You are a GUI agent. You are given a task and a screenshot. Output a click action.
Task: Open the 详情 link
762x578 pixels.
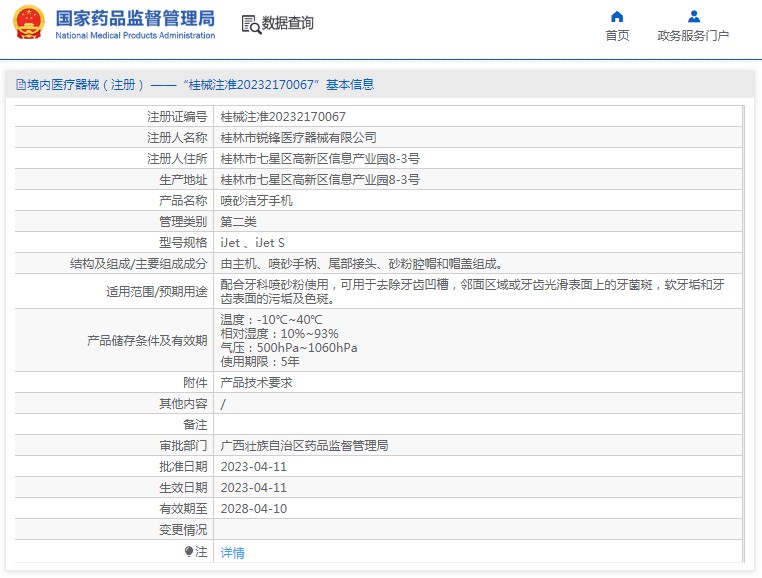tap(232, 553)
